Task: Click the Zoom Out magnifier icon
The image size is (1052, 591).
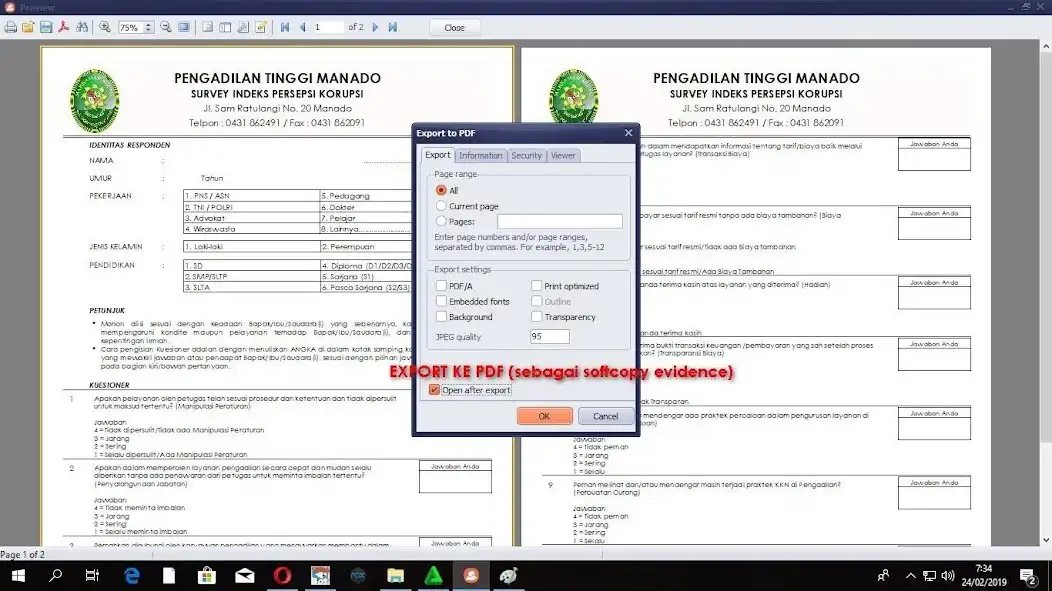Action: tap(167, 27)
